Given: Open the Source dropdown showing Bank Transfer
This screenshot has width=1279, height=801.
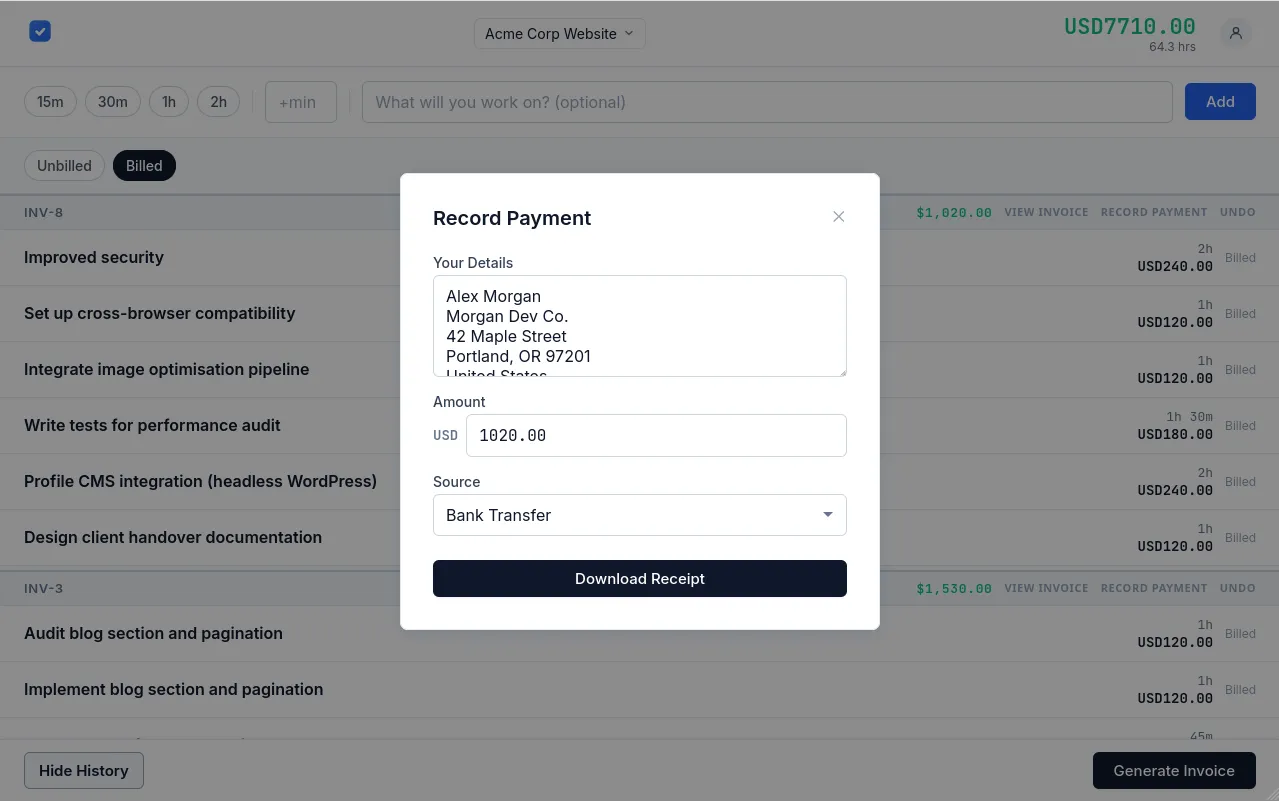Looking at the screenshot, I should (x=639, y=514).
